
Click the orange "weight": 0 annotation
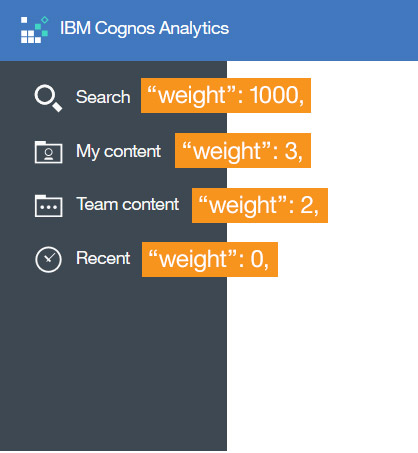tap(210, 260)
